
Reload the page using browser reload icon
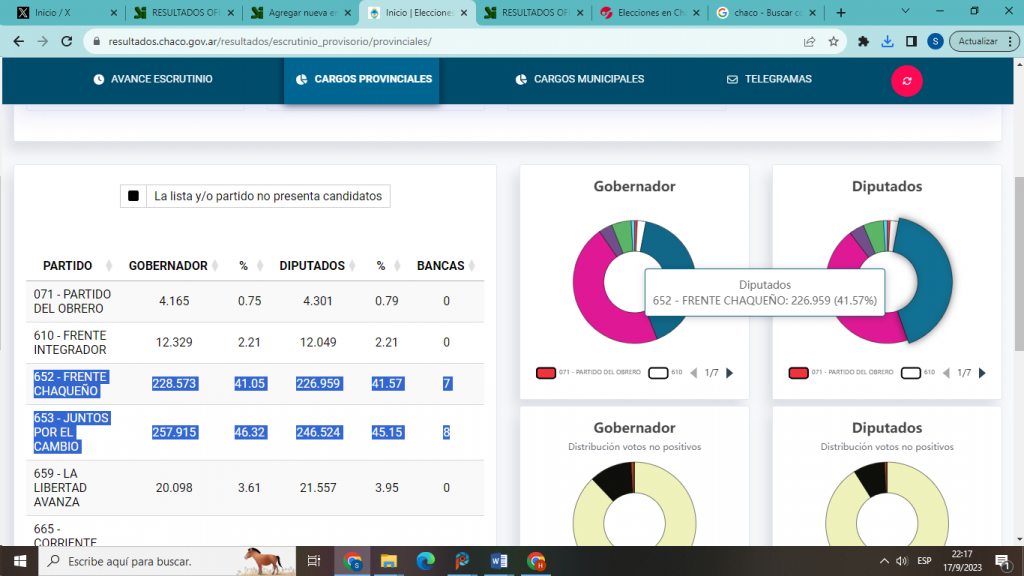tap(67, 42)
